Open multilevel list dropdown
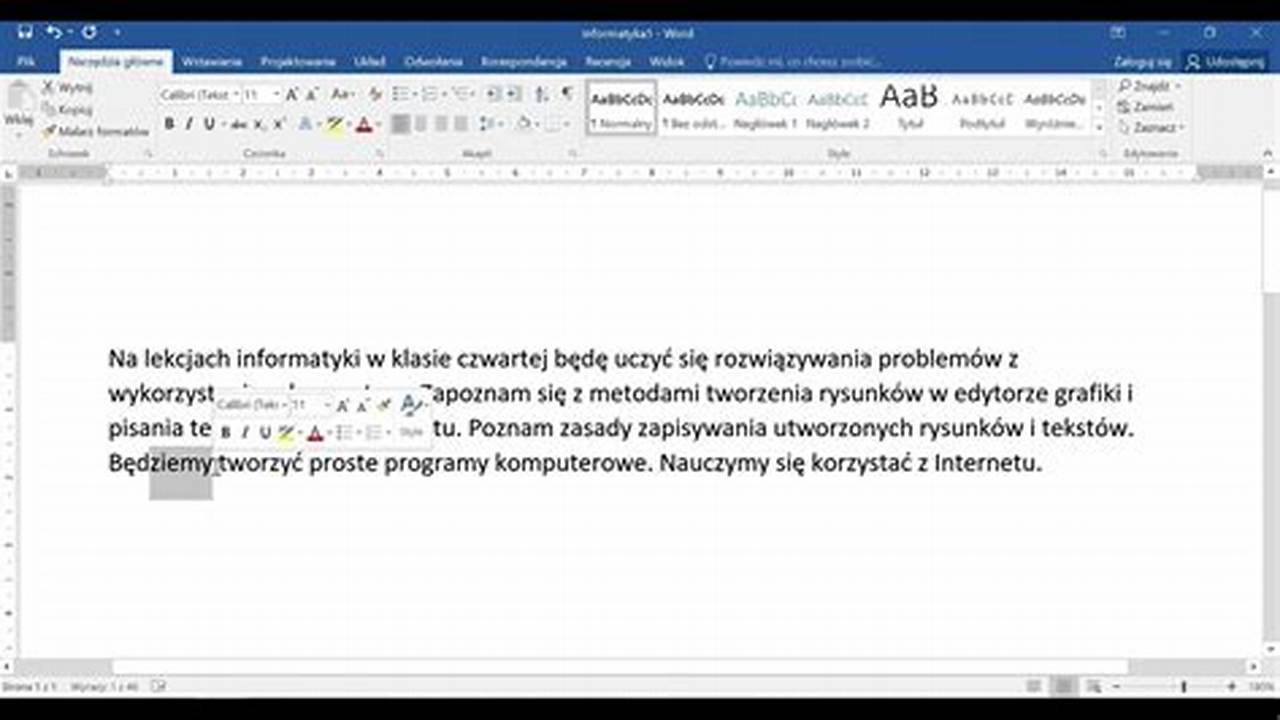Screen dimensions: 1280x720 [x=463, y=94]
